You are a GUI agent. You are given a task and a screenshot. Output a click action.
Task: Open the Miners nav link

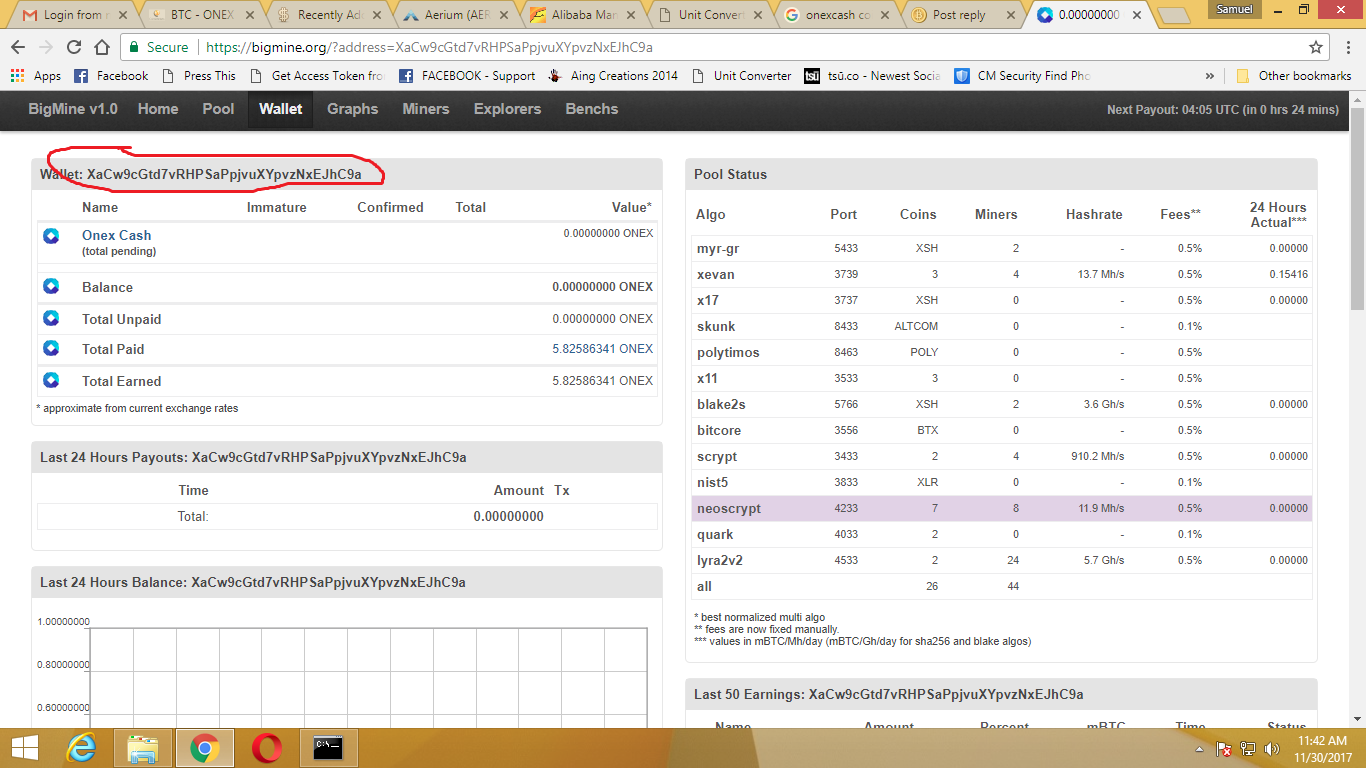click(x=426, y=109)
